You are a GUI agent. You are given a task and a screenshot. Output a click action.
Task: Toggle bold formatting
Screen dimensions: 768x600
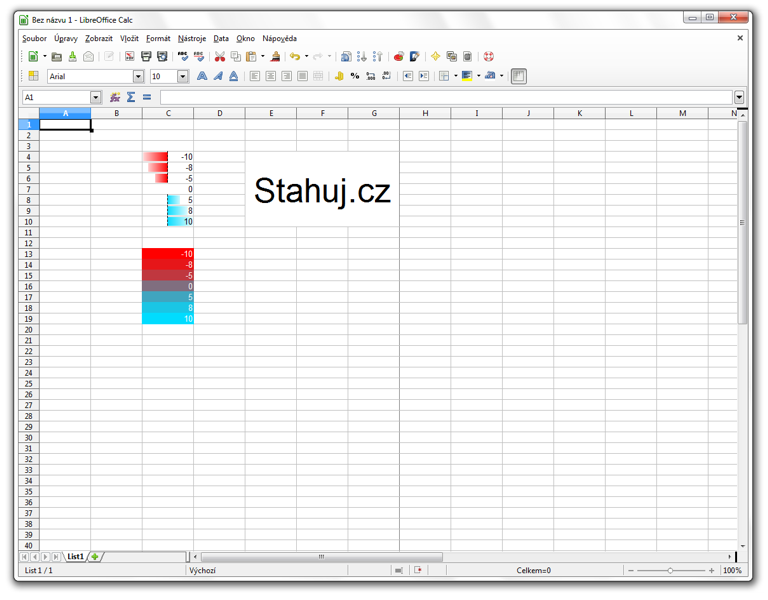point(202,76)
